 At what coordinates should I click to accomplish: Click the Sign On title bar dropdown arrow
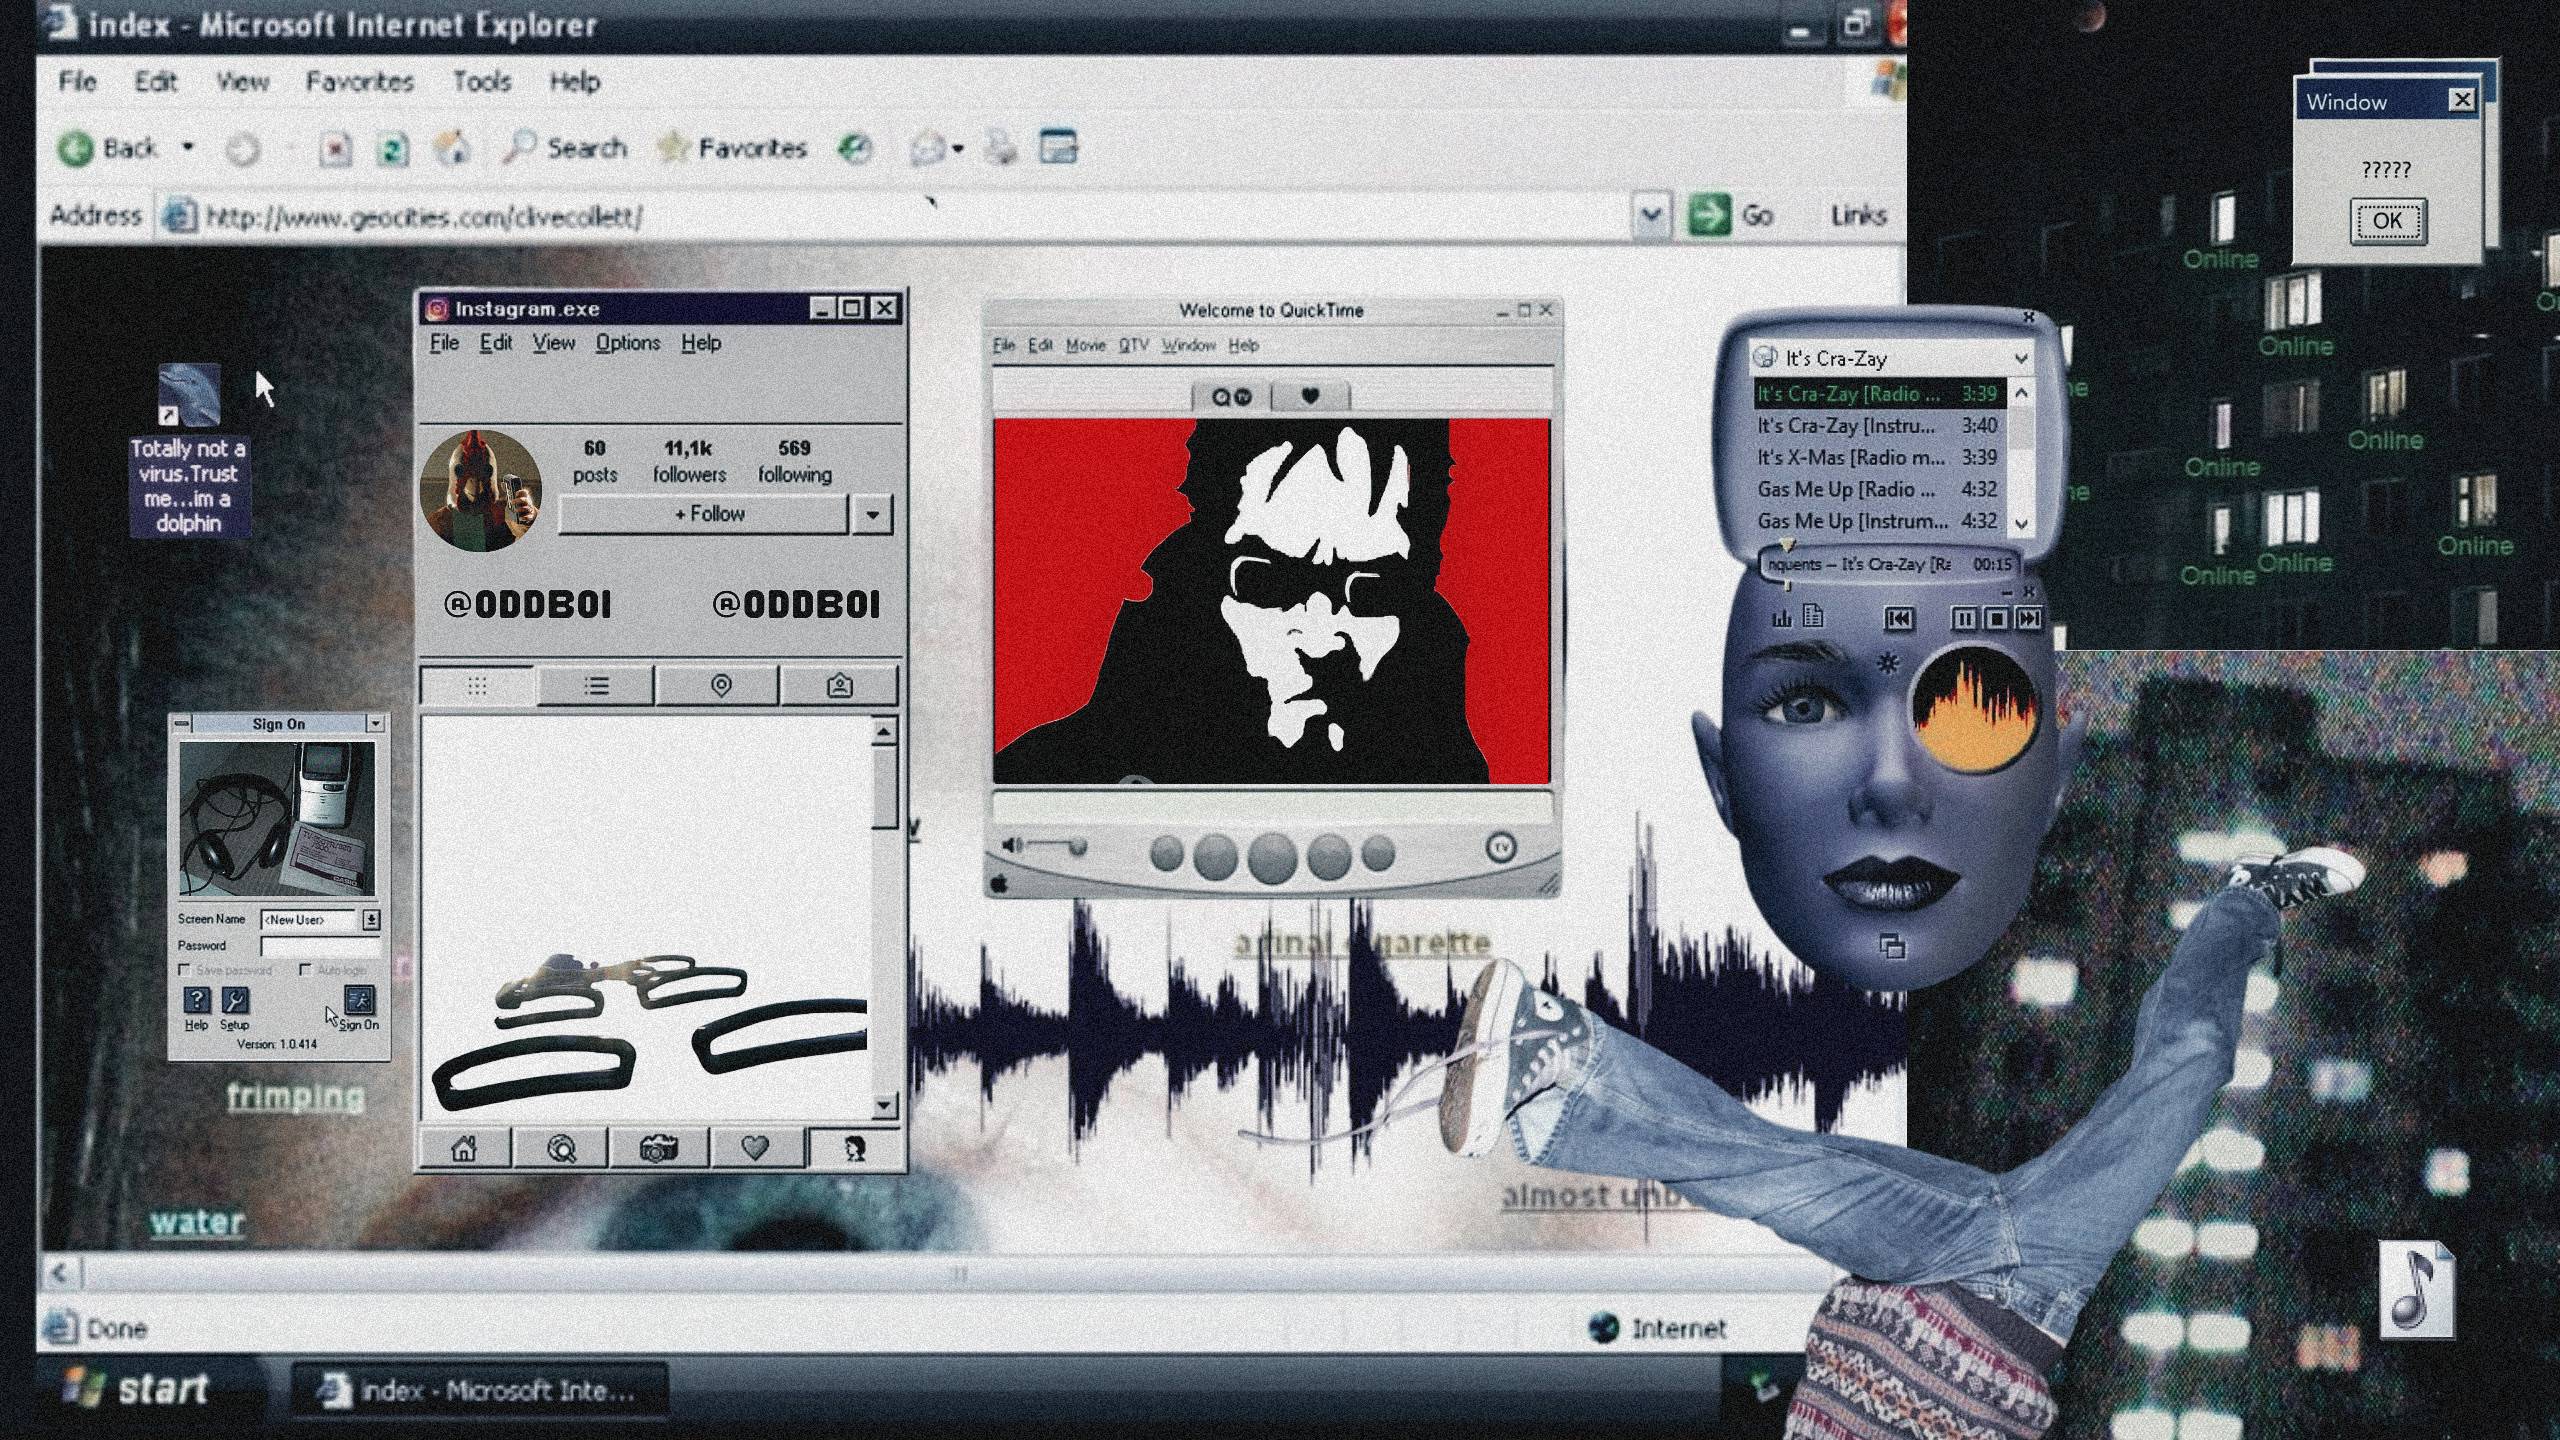pos(375,723)
